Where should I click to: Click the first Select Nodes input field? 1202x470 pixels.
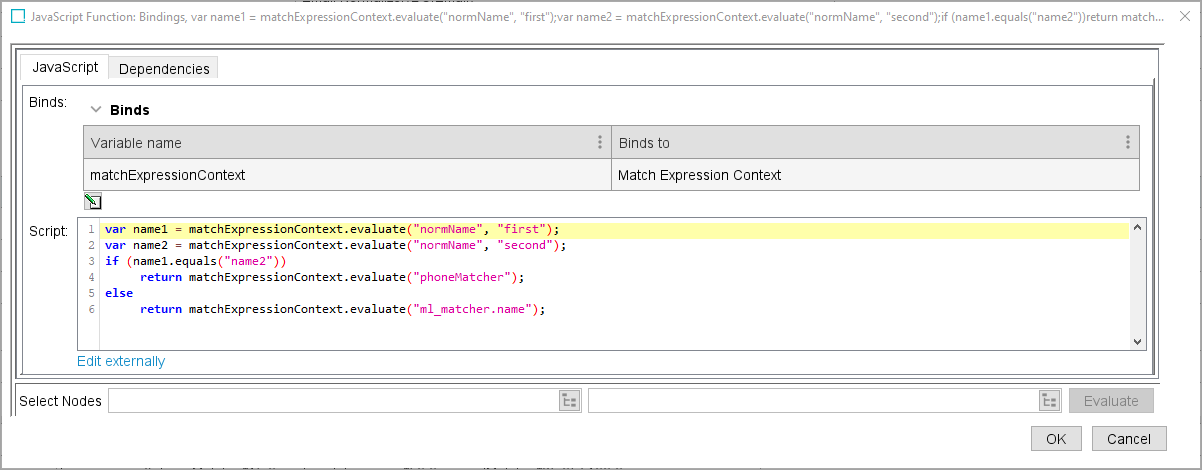tap(332, 401)
